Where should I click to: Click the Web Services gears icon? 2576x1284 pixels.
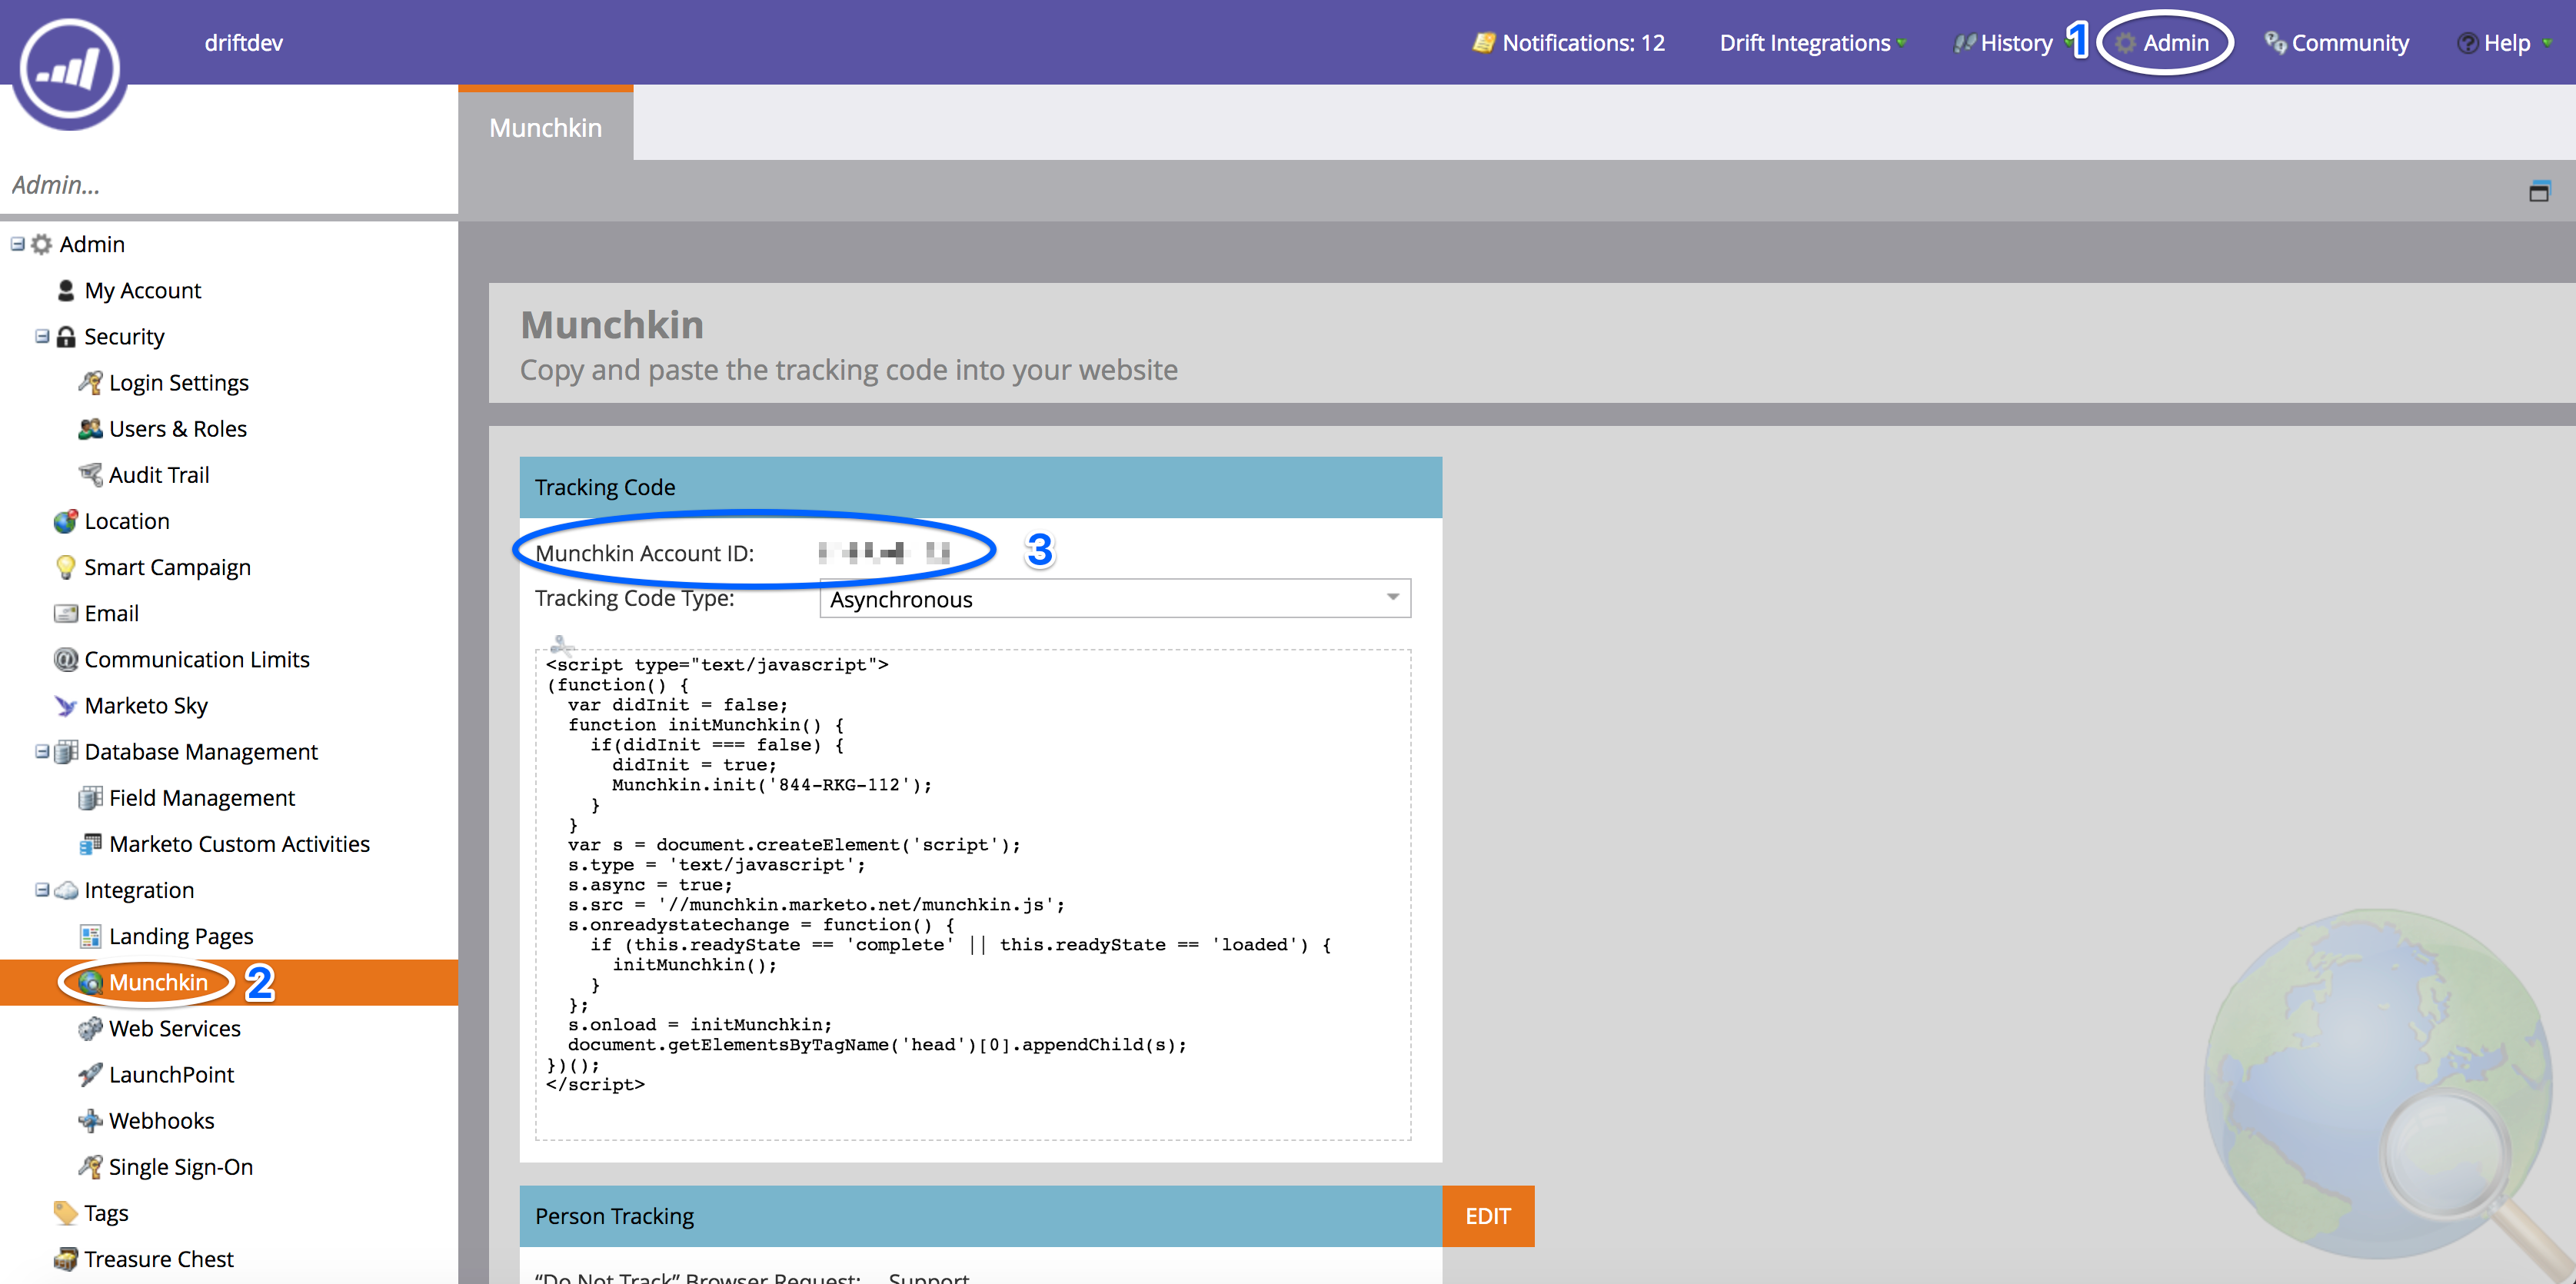pos(90,1028)
